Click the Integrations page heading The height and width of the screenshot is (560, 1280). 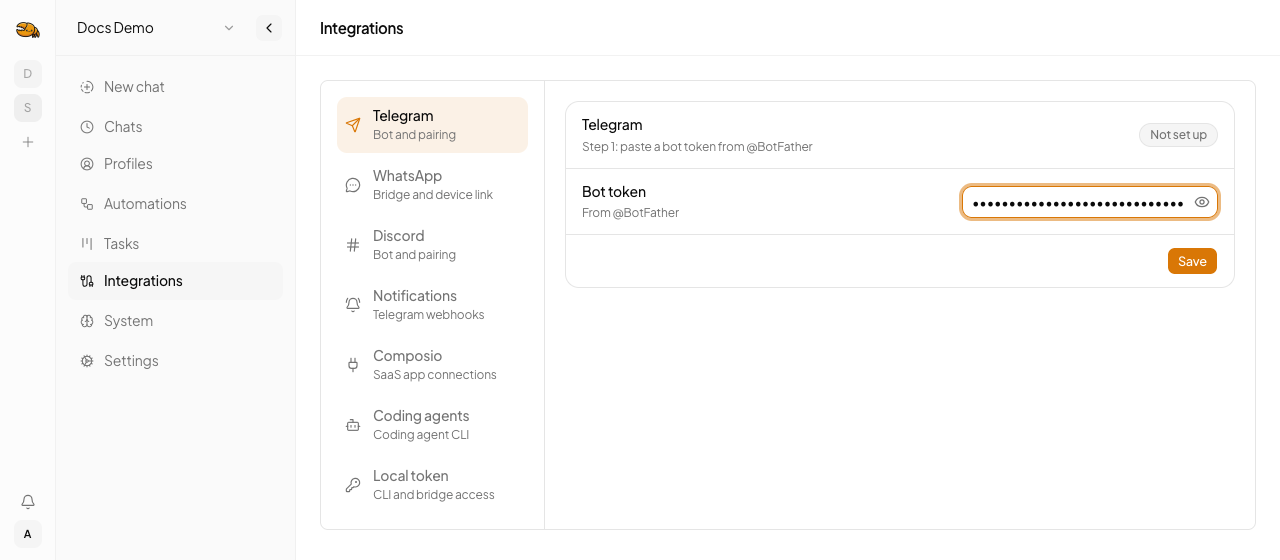(362, 28)
